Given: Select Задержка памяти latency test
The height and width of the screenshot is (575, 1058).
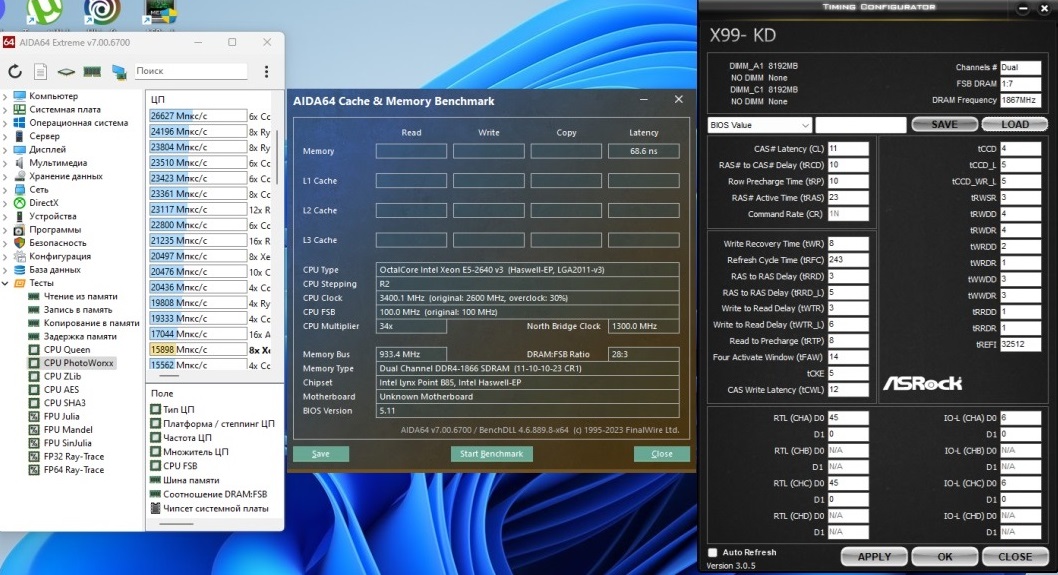Looking at the screenshot, I should [x=80, y=336].
